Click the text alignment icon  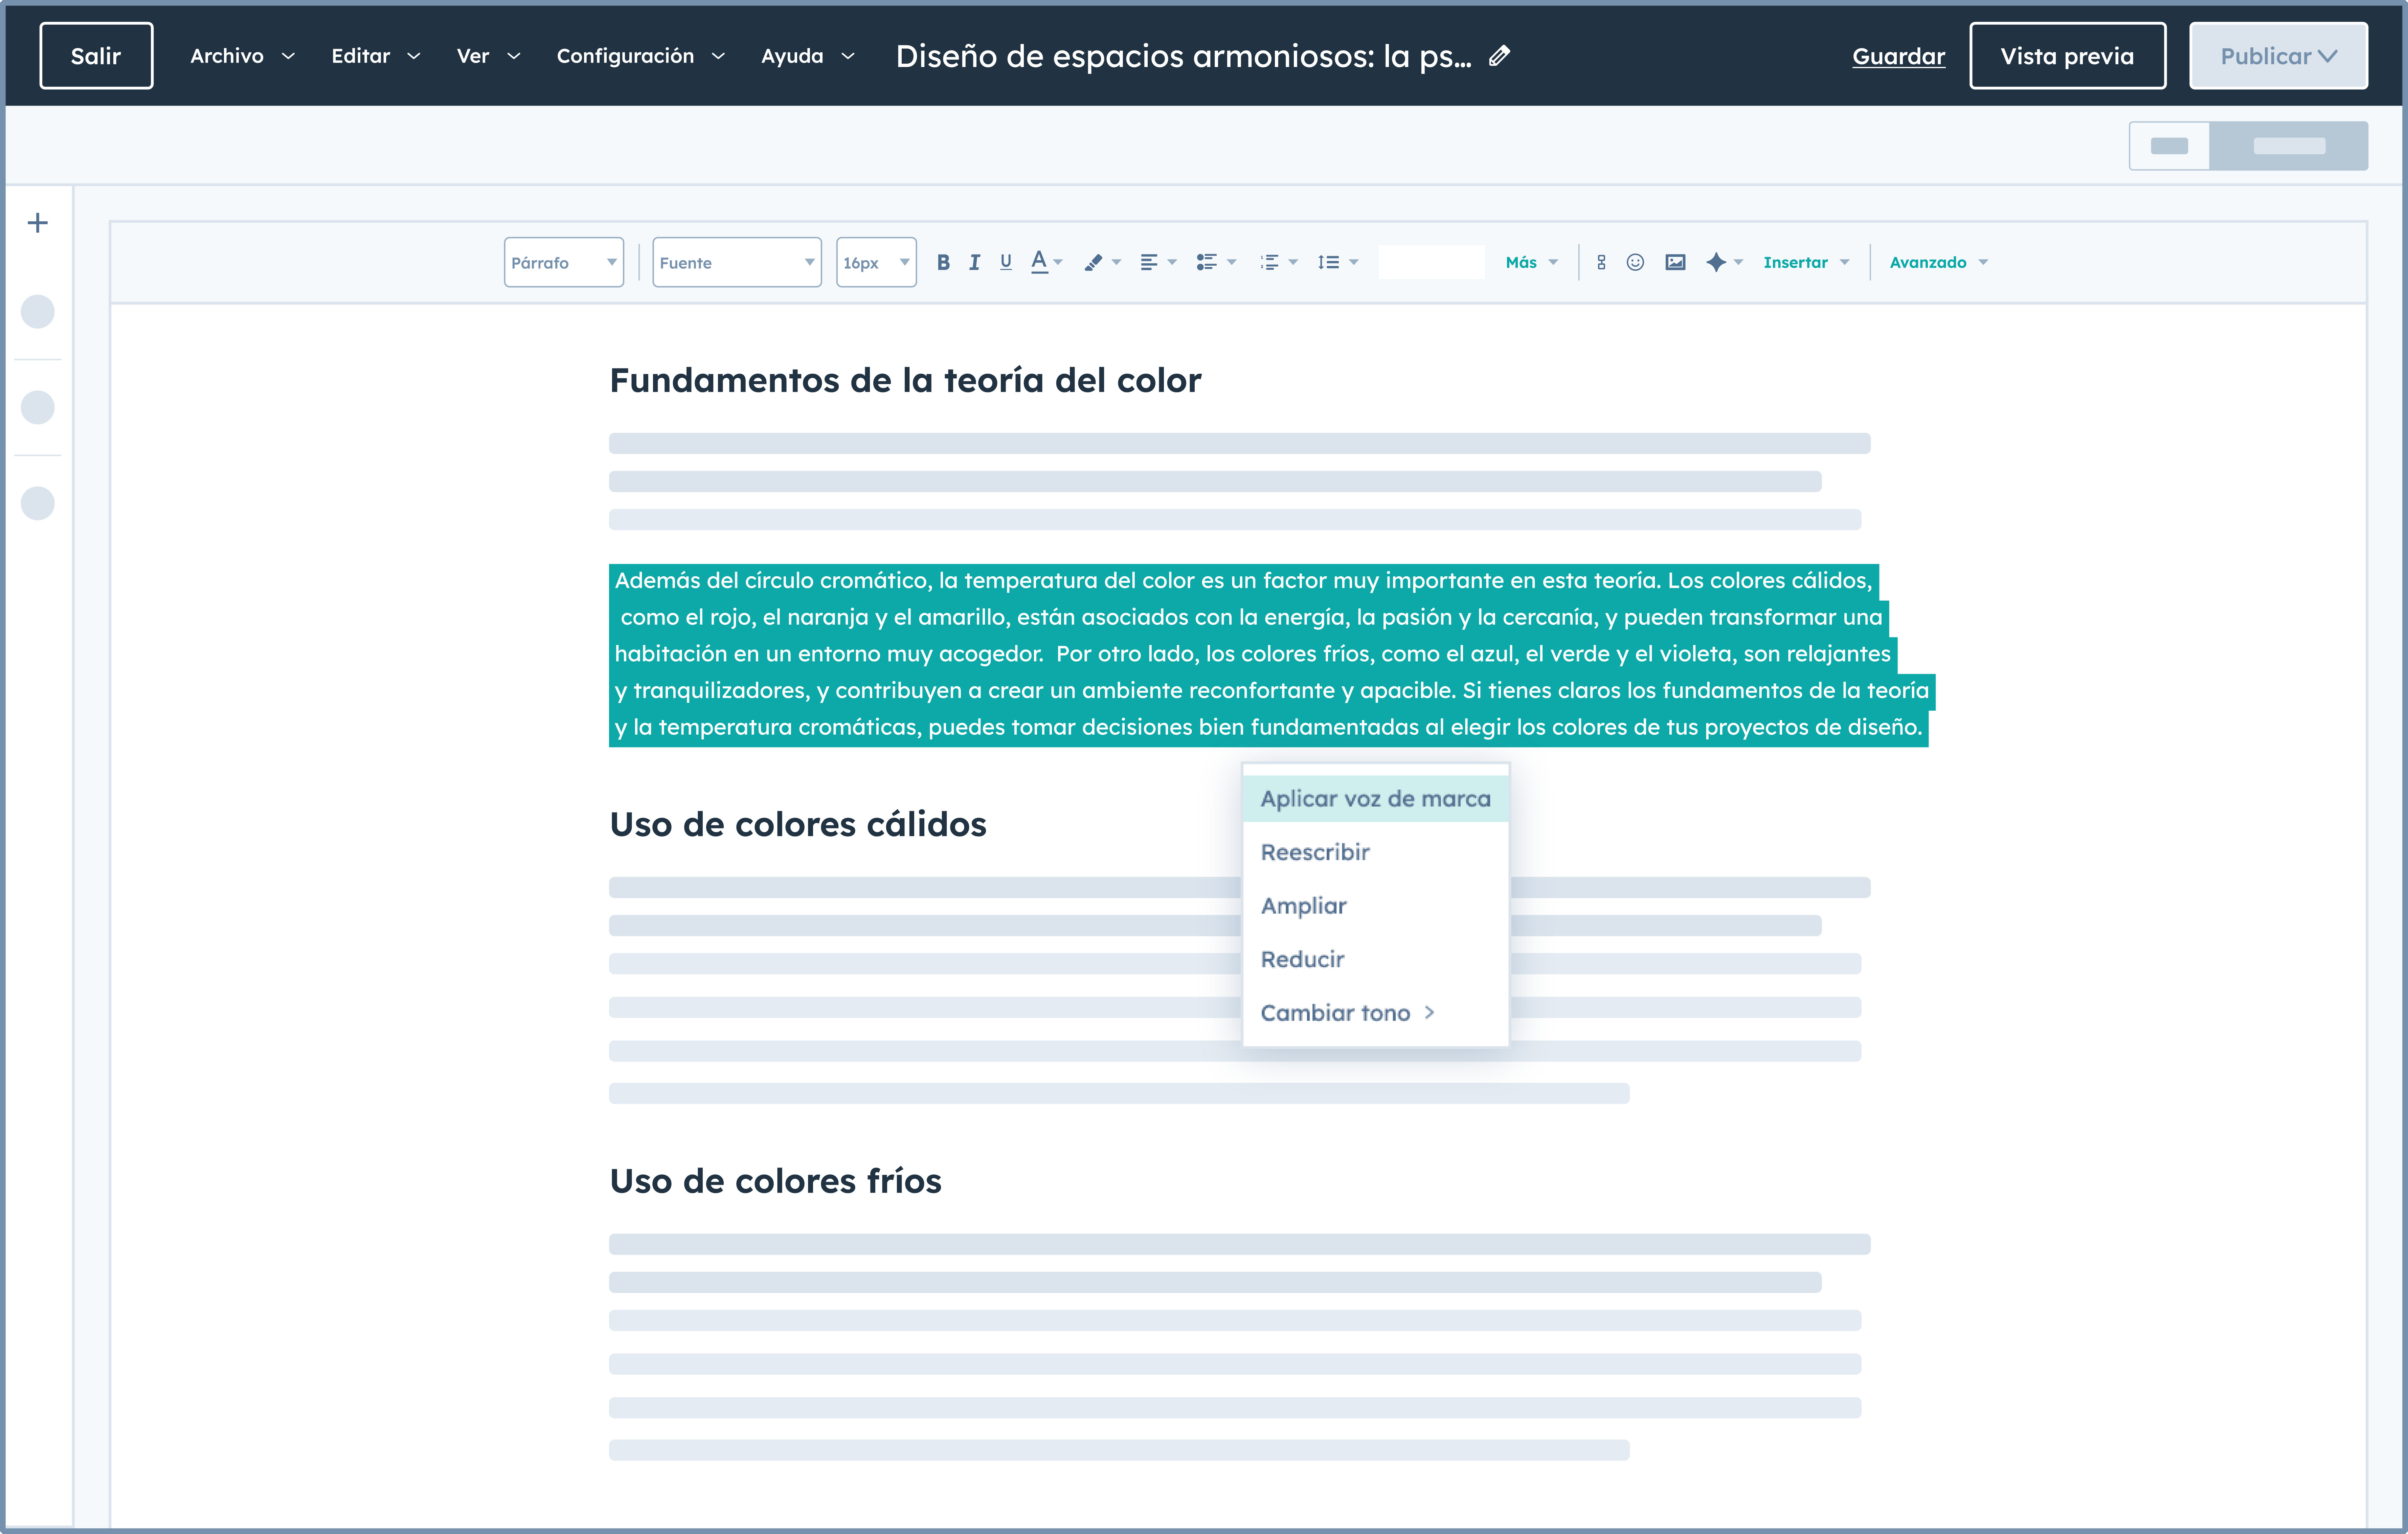tap(1149, 262)
